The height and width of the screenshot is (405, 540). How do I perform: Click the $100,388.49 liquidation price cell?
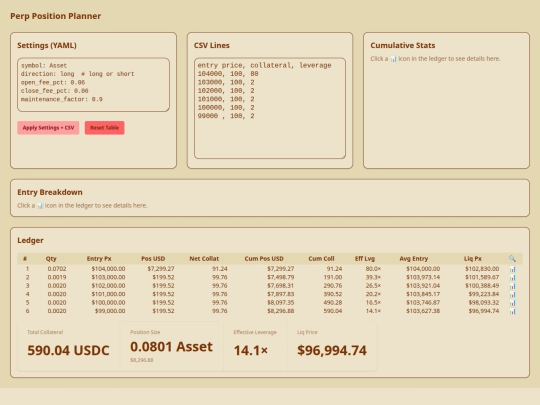[482, 285]
